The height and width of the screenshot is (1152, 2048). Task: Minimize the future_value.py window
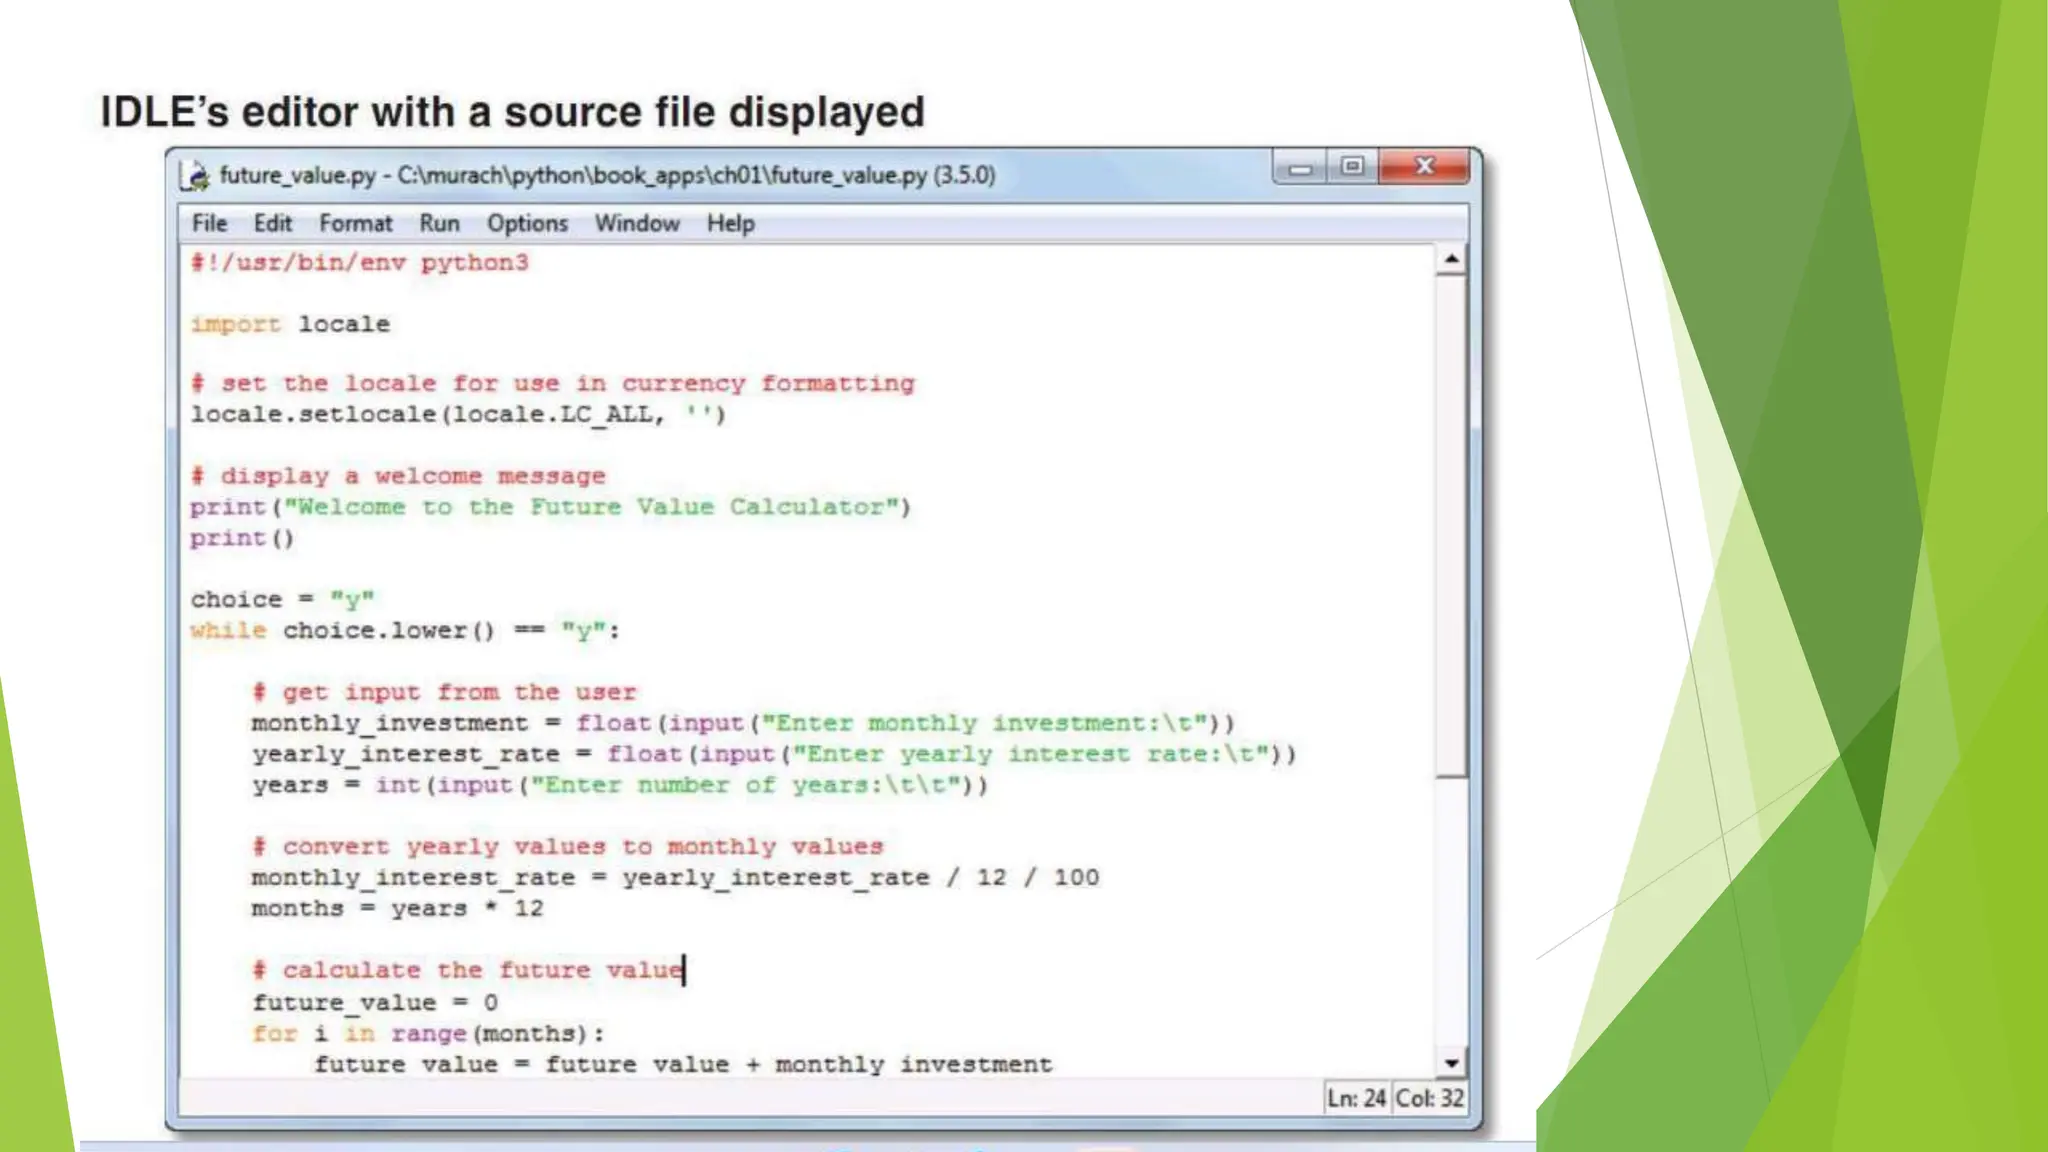coord(1300,168)
